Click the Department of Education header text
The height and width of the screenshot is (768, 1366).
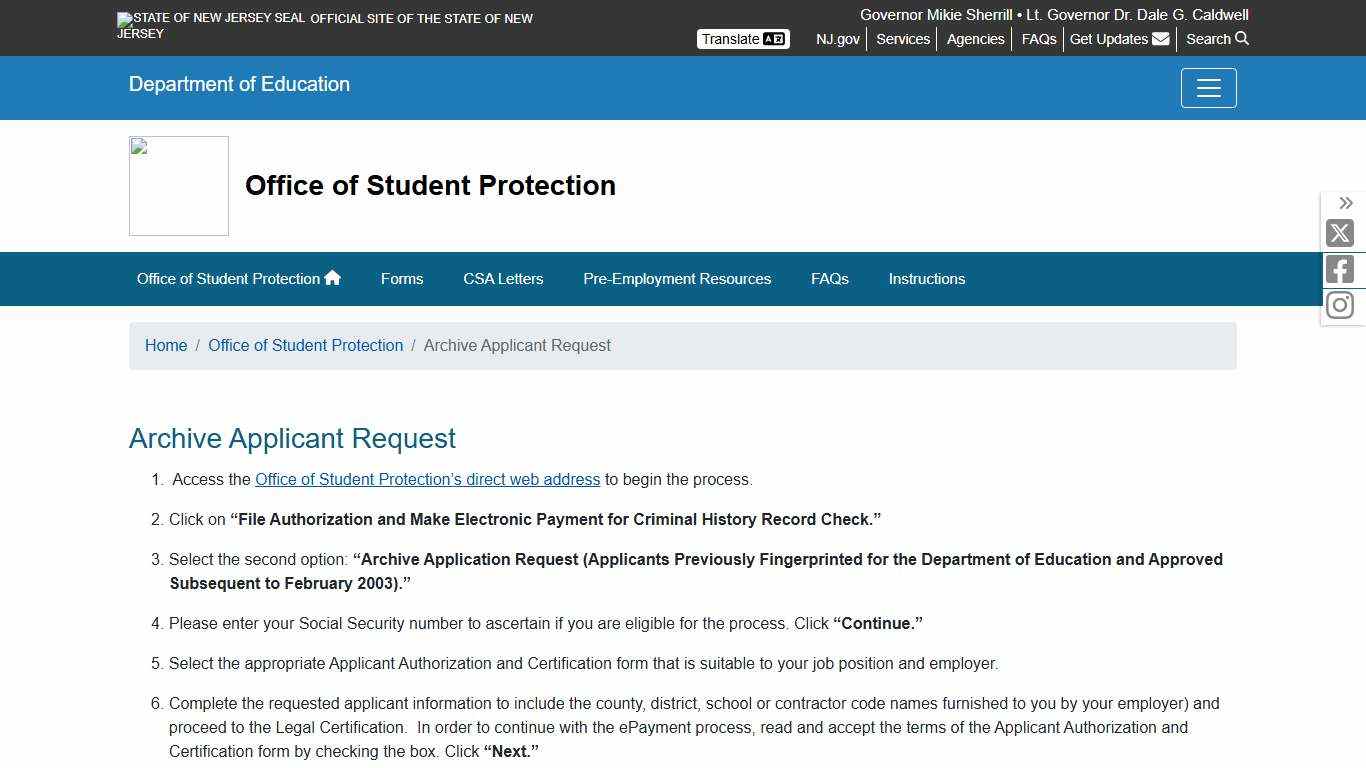pyautogui.click(x=239, y=84)
